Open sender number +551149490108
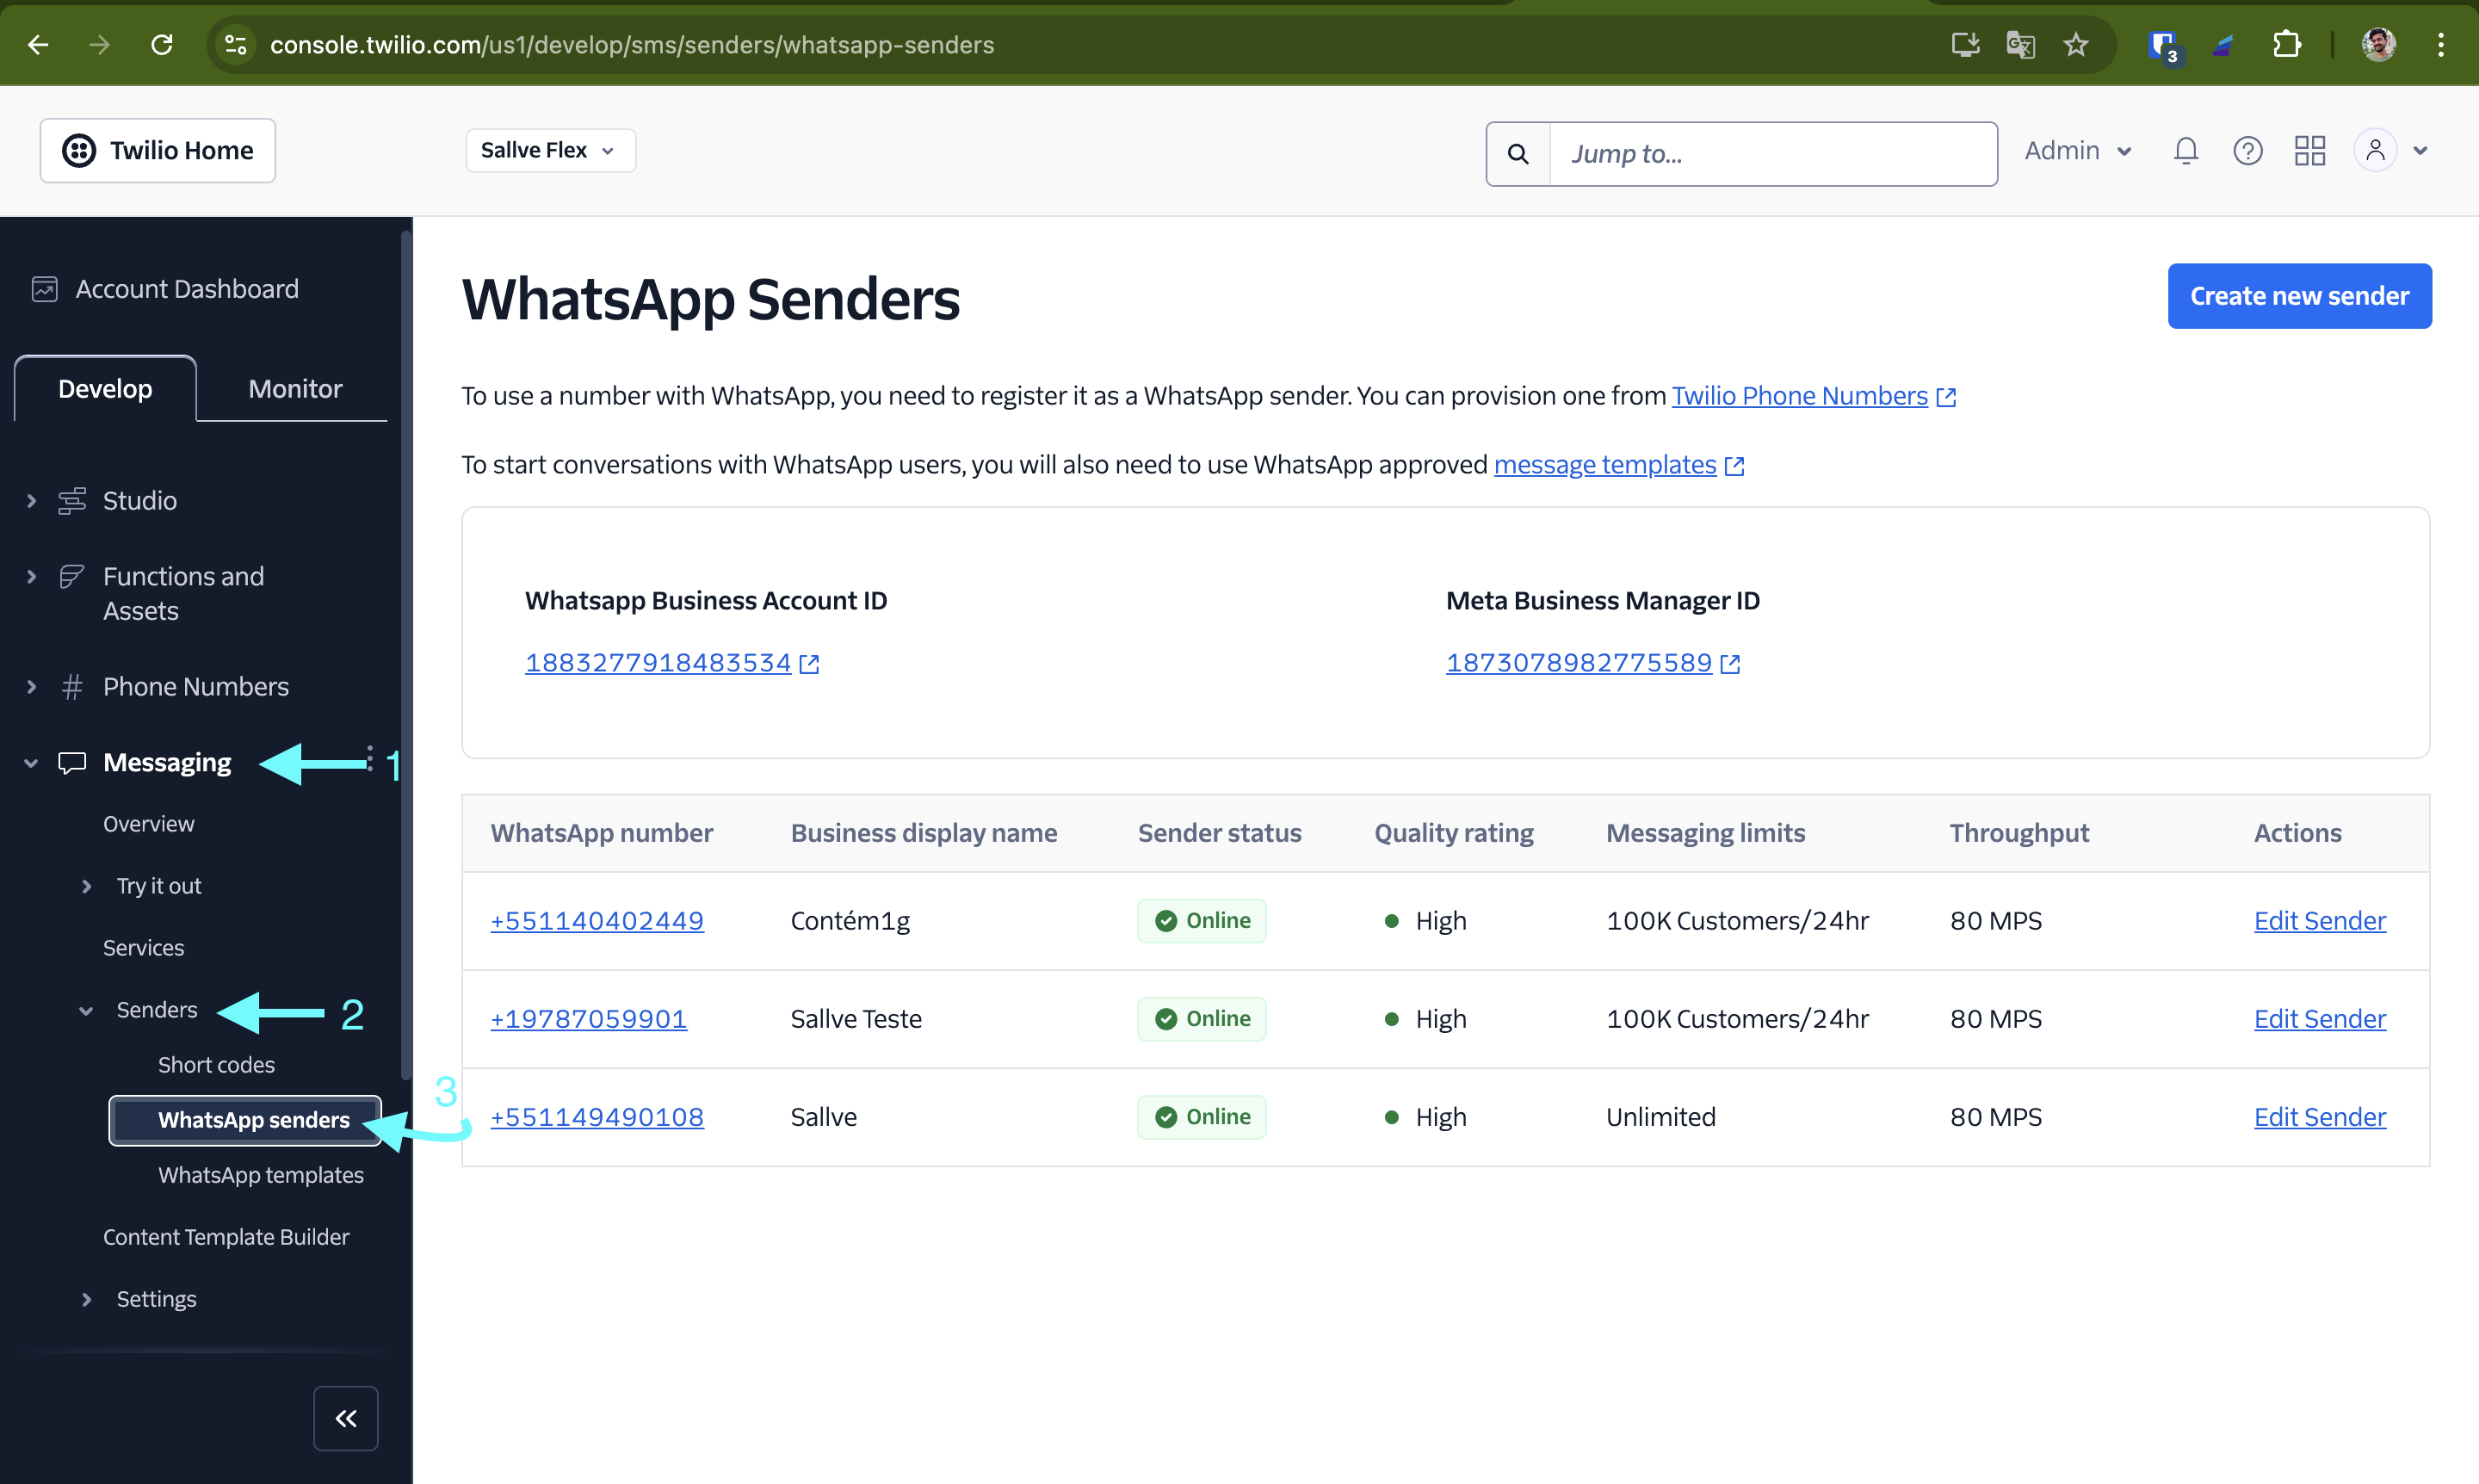Viewport: 2479px width, 1484px height. (x=597, y=1117)
